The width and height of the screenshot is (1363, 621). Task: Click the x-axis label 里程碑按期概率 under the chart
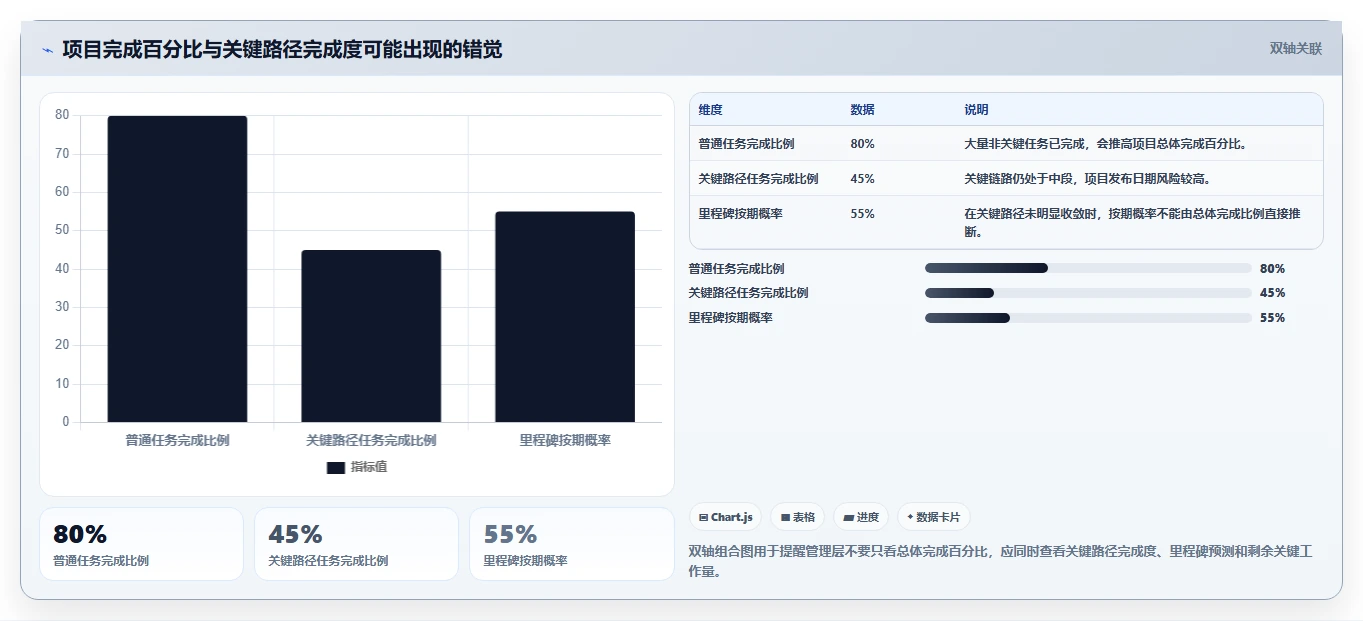(565, 440)
